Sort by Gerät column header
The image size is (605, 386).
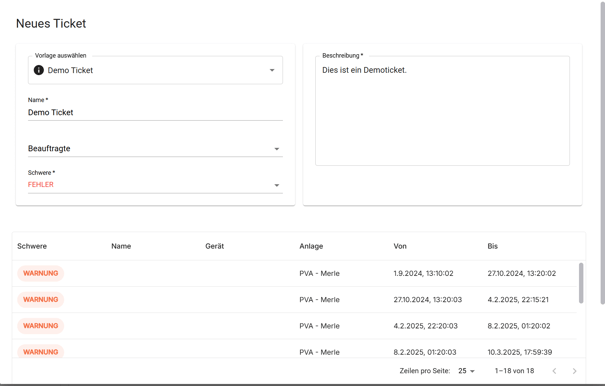[215, 246]
